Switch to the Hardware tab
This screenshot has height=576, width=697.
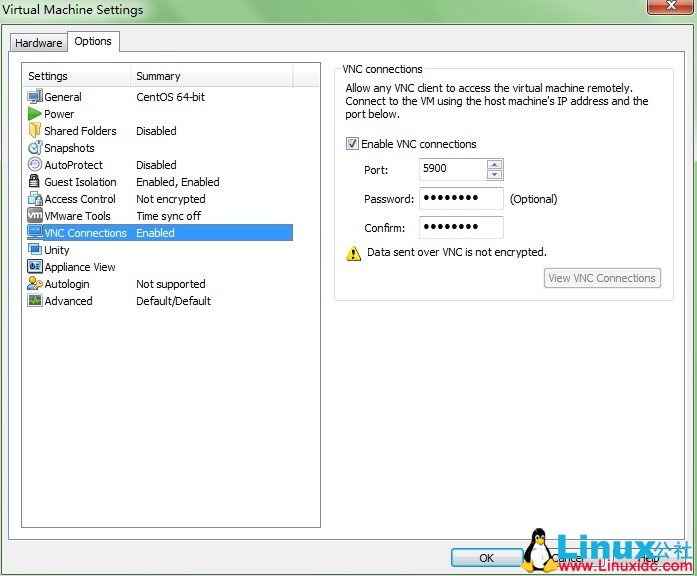[x=39, y=43]
